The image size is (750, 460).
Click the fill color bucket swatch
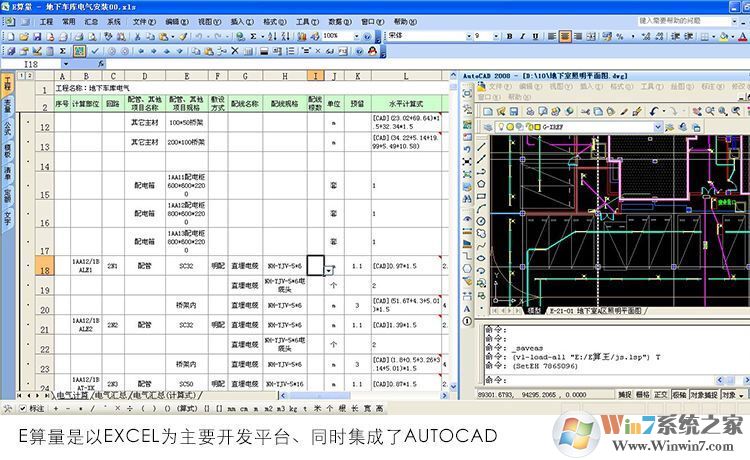(724, 36)
